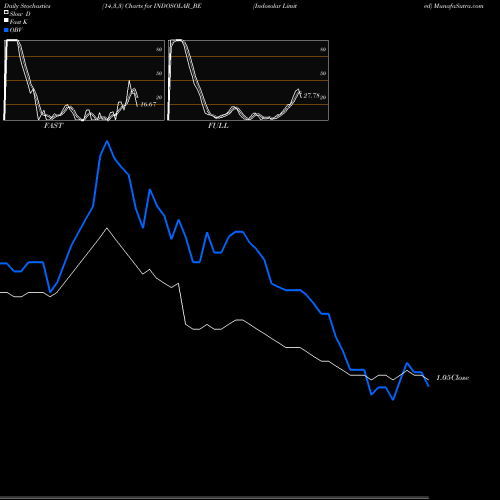Screen dimensions: 500x500
Task: Click the 16.67 value in FAST chart
Action: (148, 104)
